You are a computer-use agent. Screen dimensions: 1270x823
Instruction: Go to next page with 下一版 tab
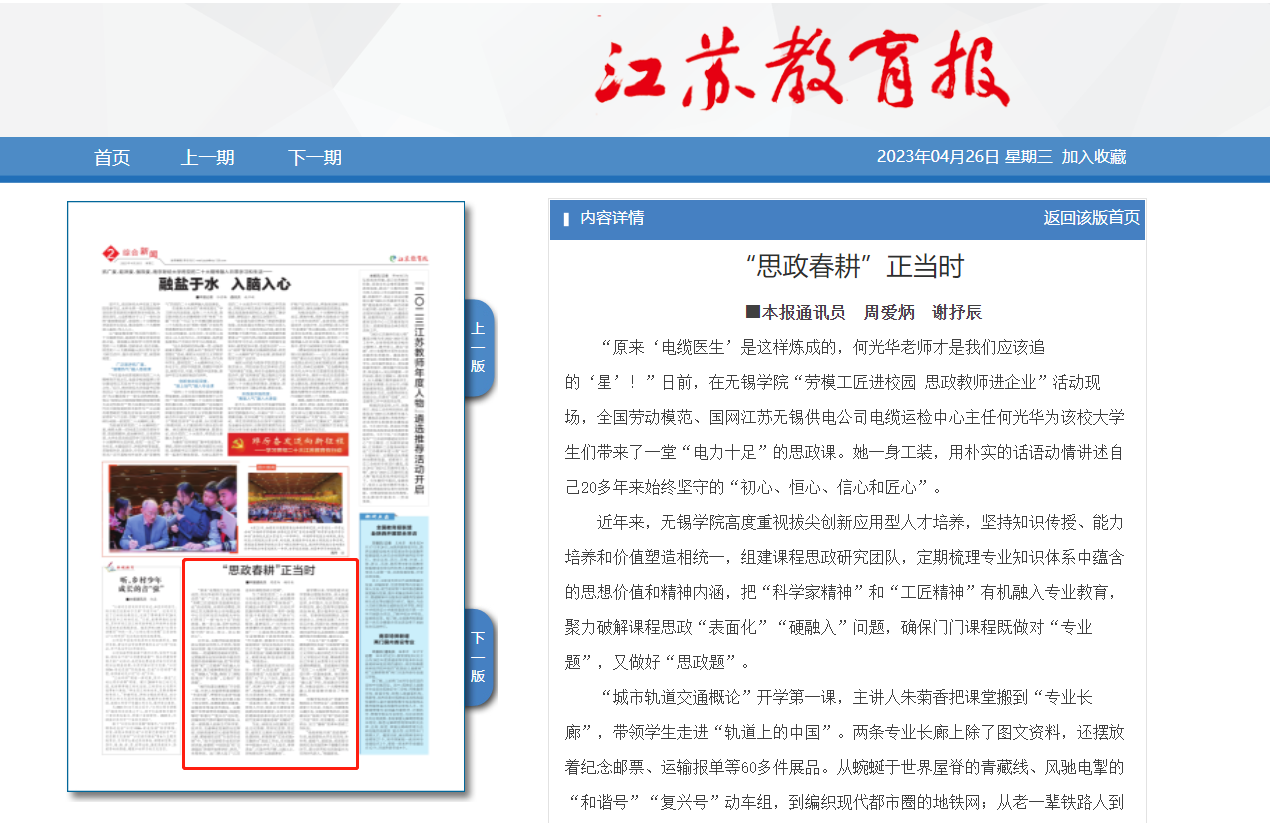coord(478,657)
